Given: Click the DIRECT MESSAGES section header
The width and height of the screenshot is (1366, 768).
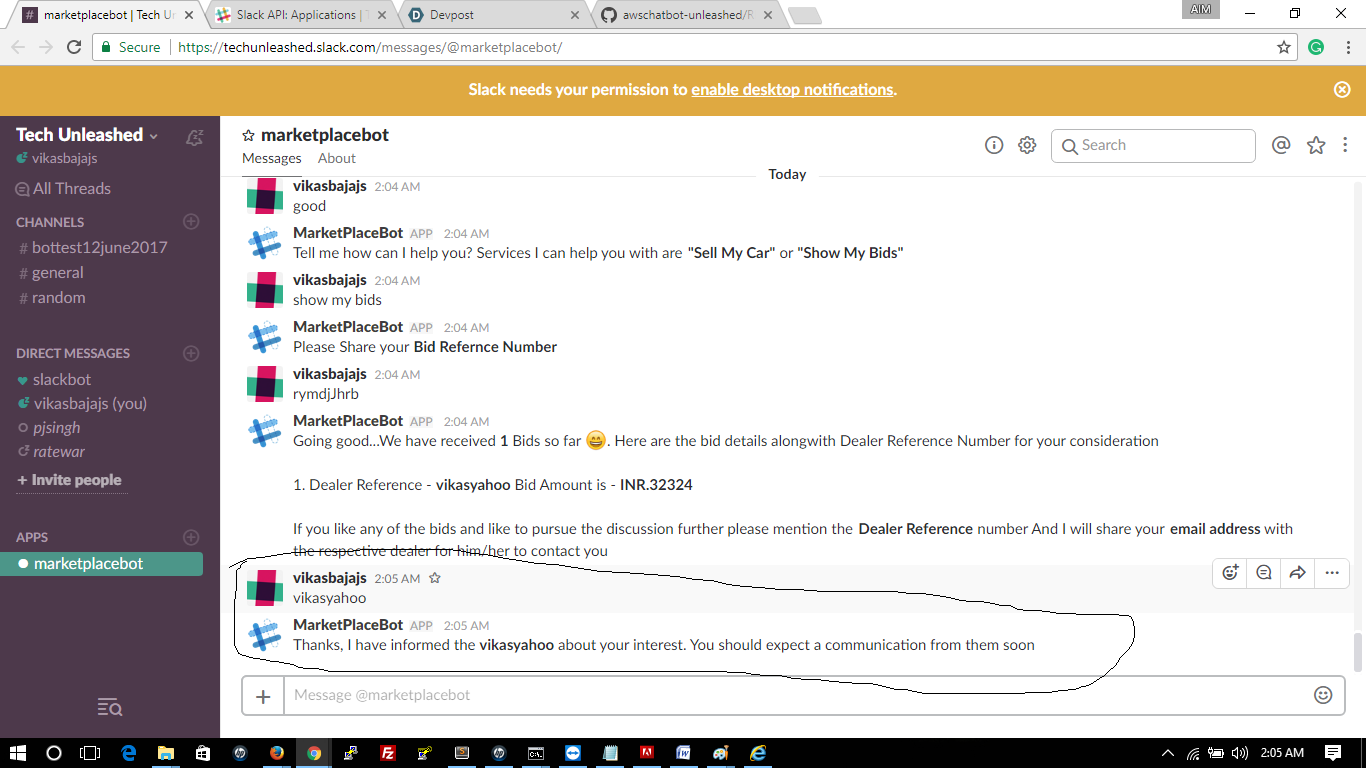Looking at the screenshot, I should click(x=73, y=353).
